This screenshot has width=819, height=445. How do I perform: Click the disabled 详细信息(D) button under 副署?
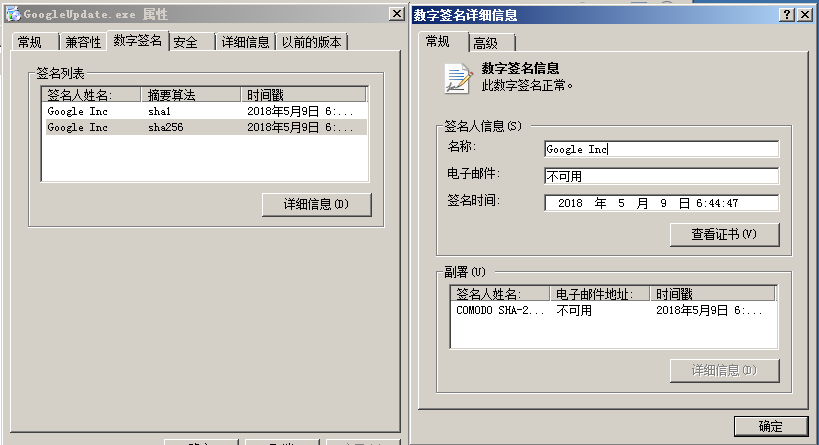[724, 370]
